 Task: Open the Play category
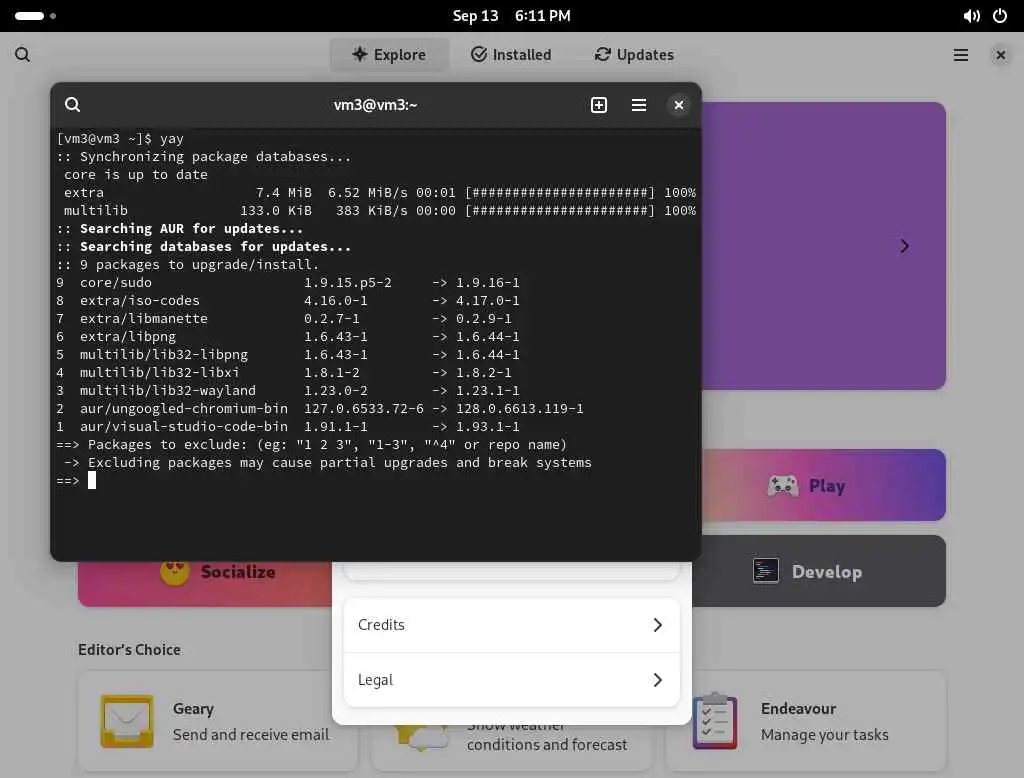(823, 485)
